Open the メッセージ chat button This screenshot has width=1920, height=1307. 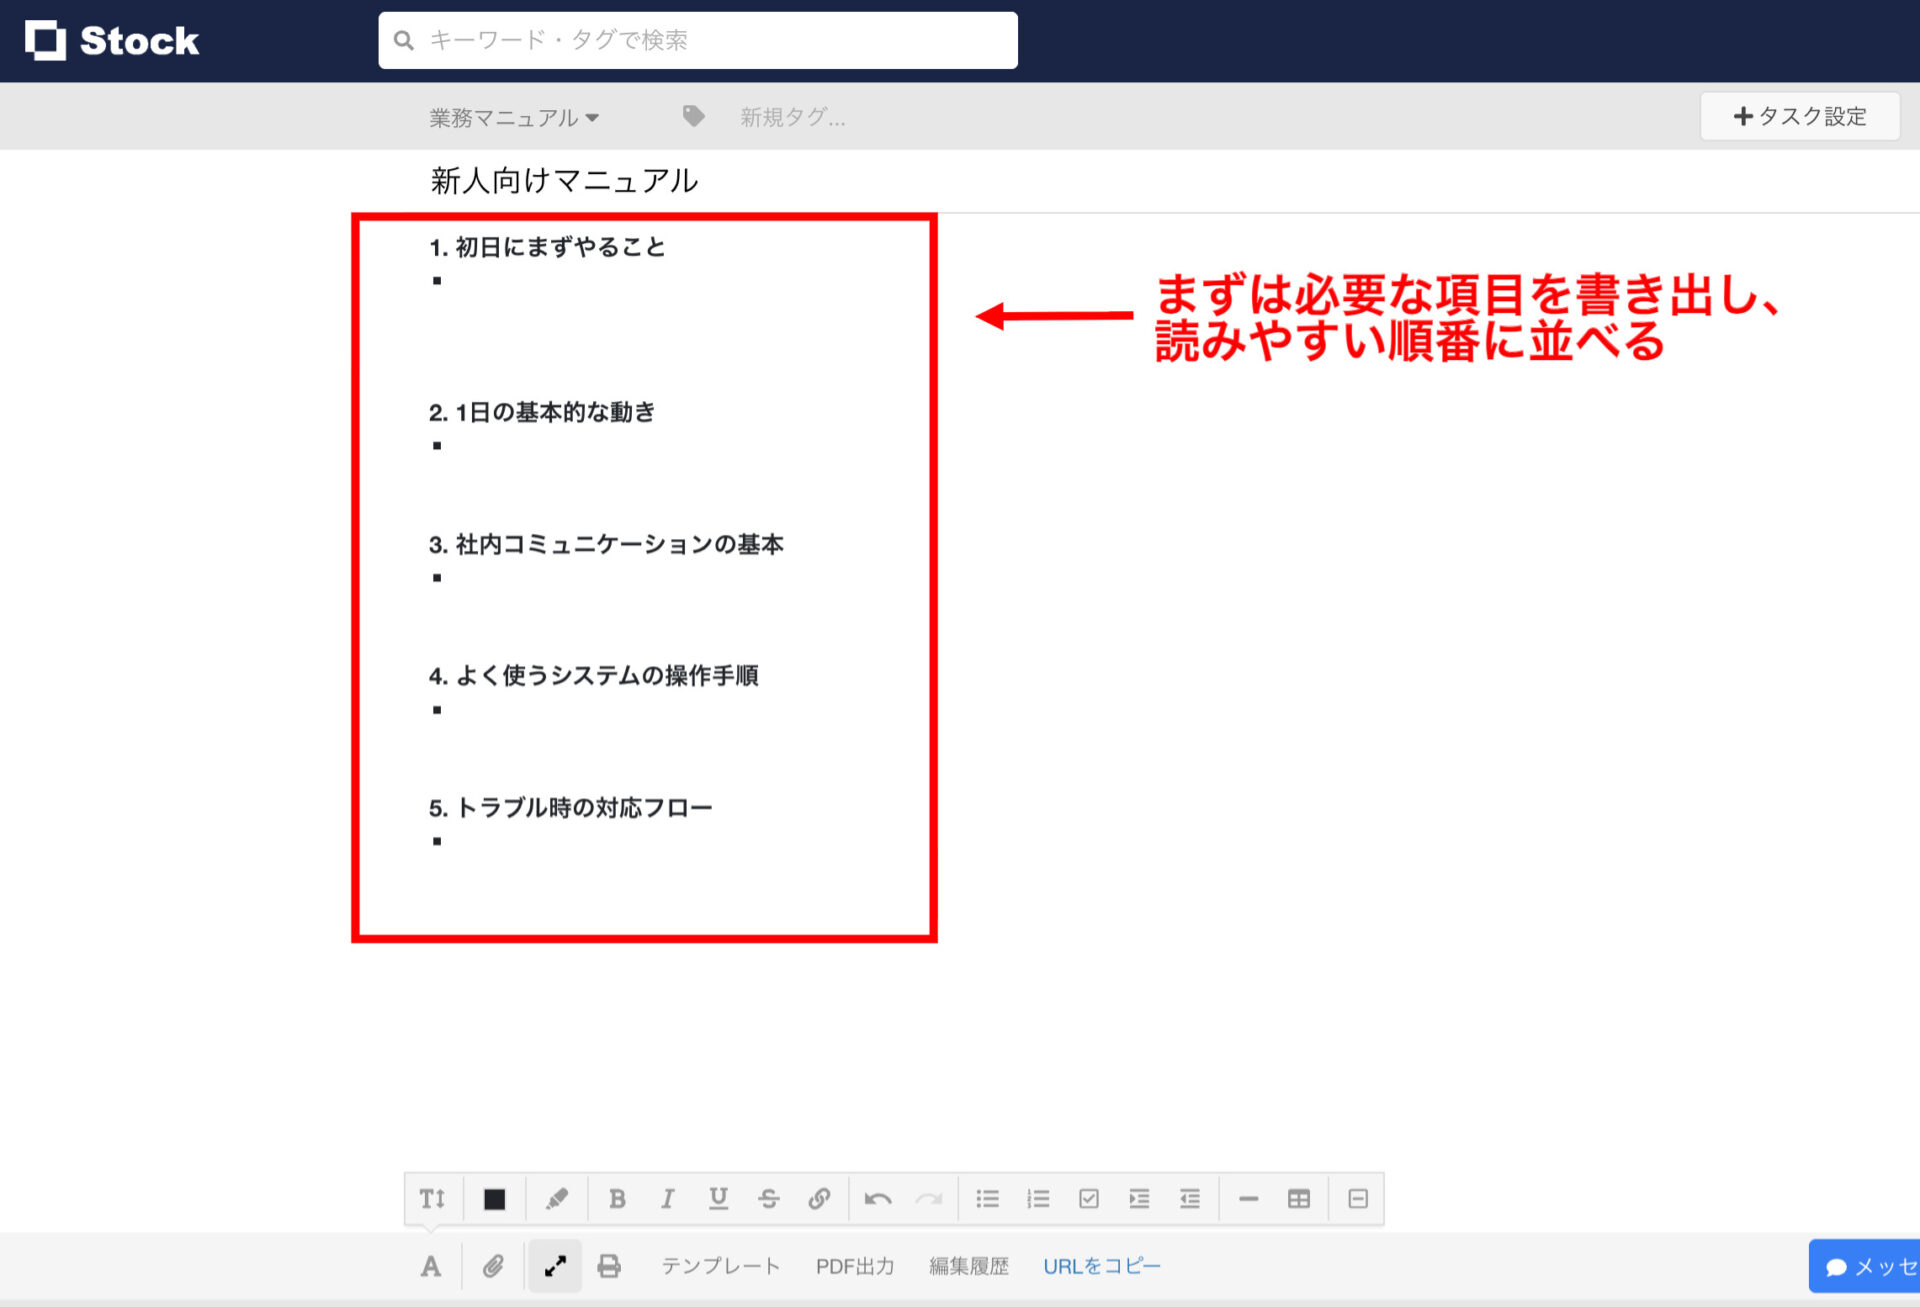pyautogui.click(x=1864, y=1266)
